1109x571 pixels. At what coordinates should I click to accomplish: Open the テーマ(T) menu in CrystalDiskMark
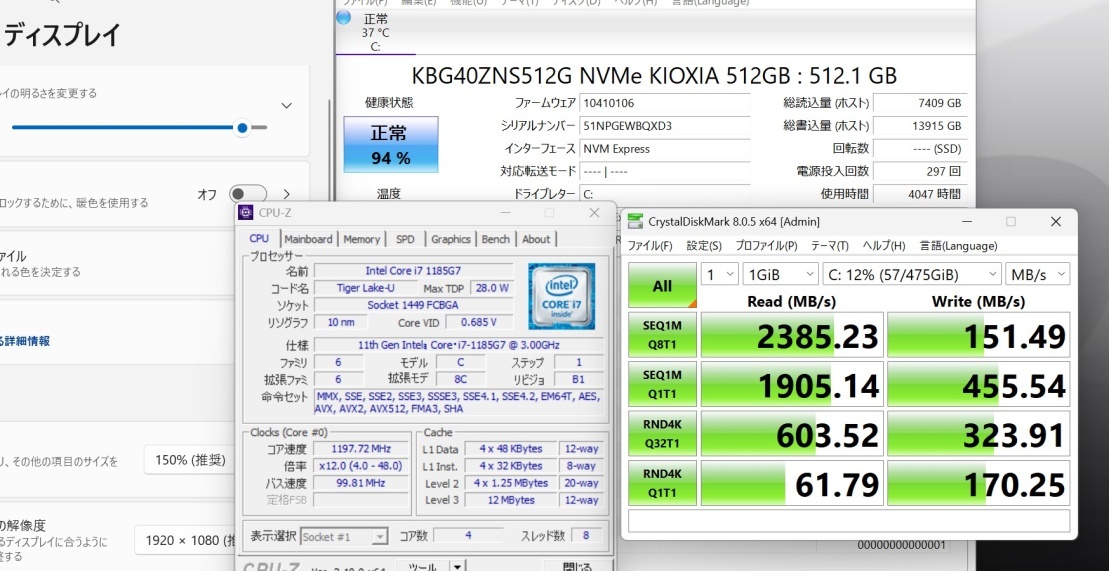tap(830, 246)
